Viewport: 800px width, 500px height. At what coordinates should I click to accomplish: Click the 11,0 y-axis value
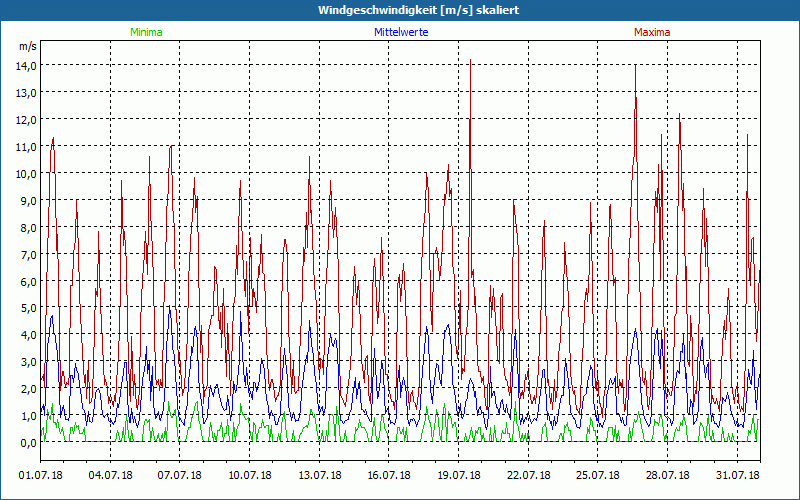[28, 146]
